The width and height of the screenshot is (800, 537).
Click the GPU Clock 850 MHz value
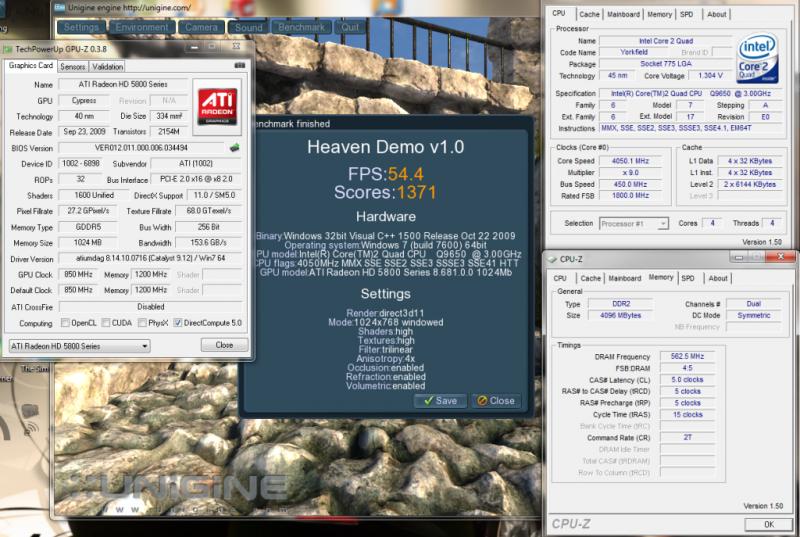[79, 274]
